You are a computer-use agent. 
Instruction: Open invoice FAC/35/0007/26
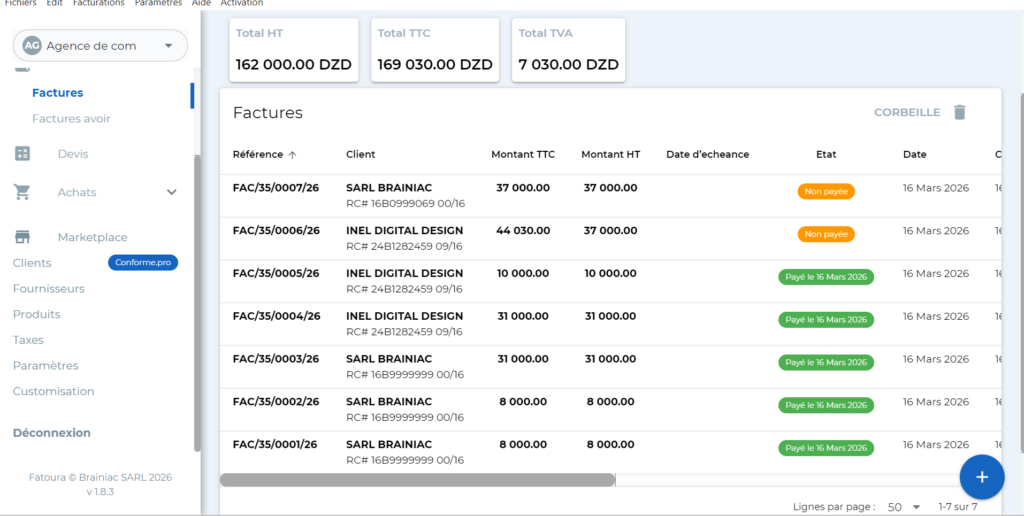(276, 188)
